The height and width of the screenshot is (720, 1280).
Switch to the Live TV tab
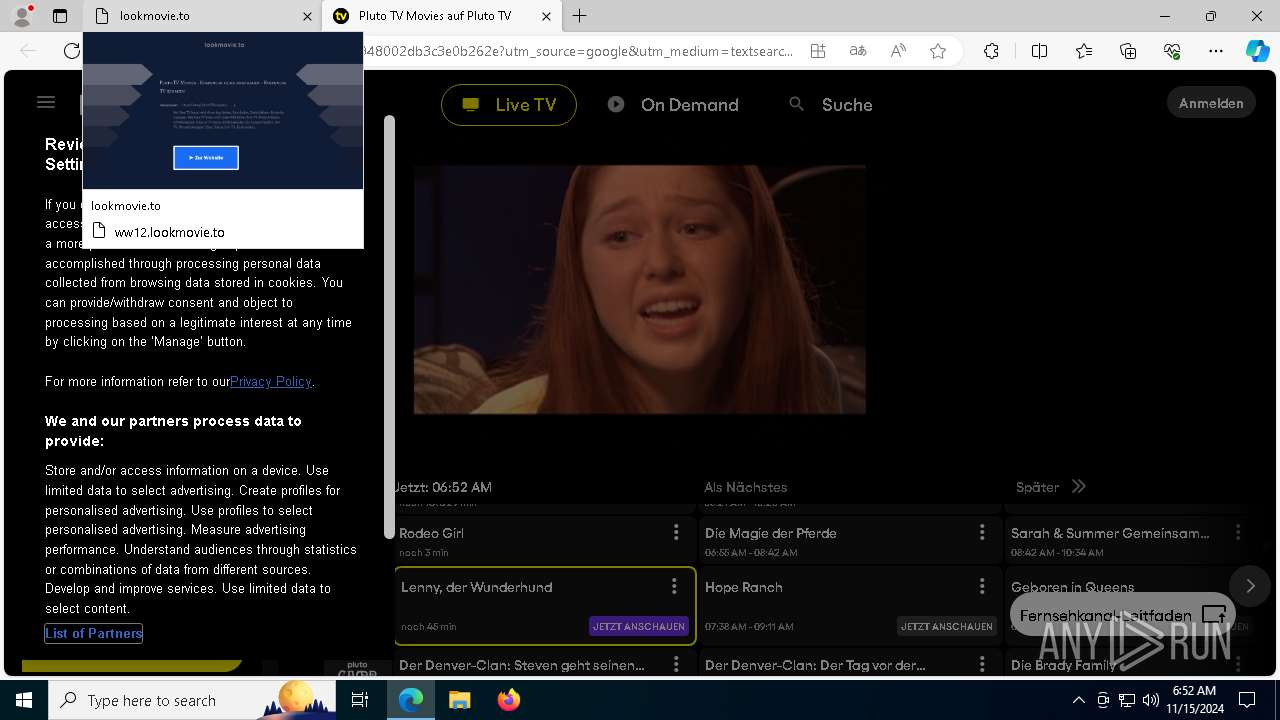(509, 105)
